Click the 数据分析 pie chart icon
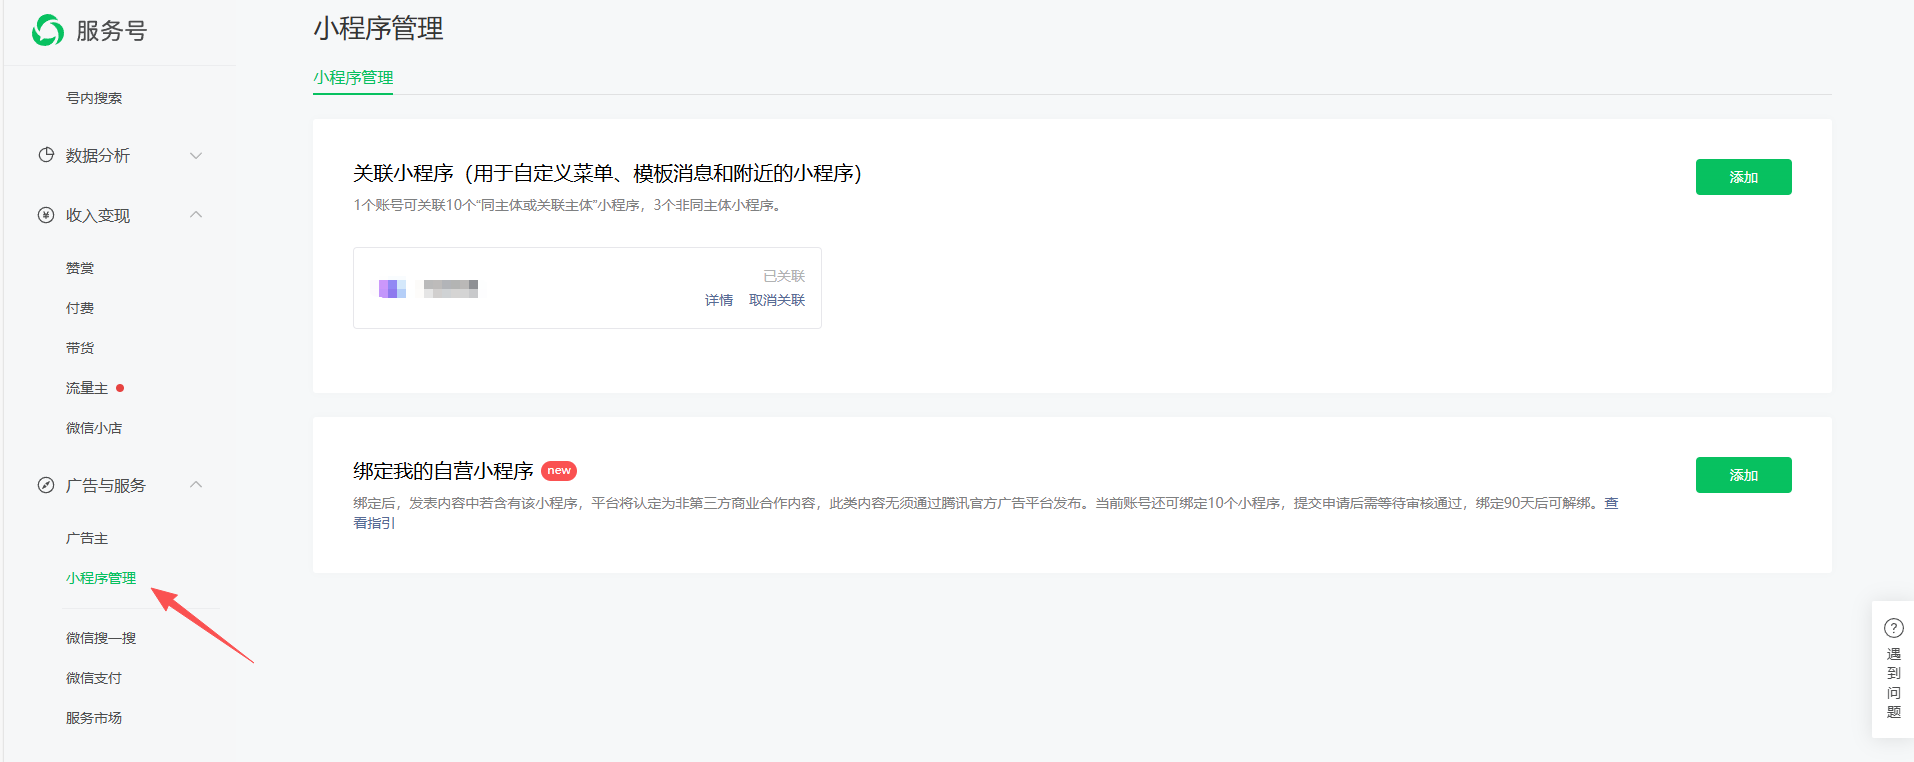 (46, 155)
